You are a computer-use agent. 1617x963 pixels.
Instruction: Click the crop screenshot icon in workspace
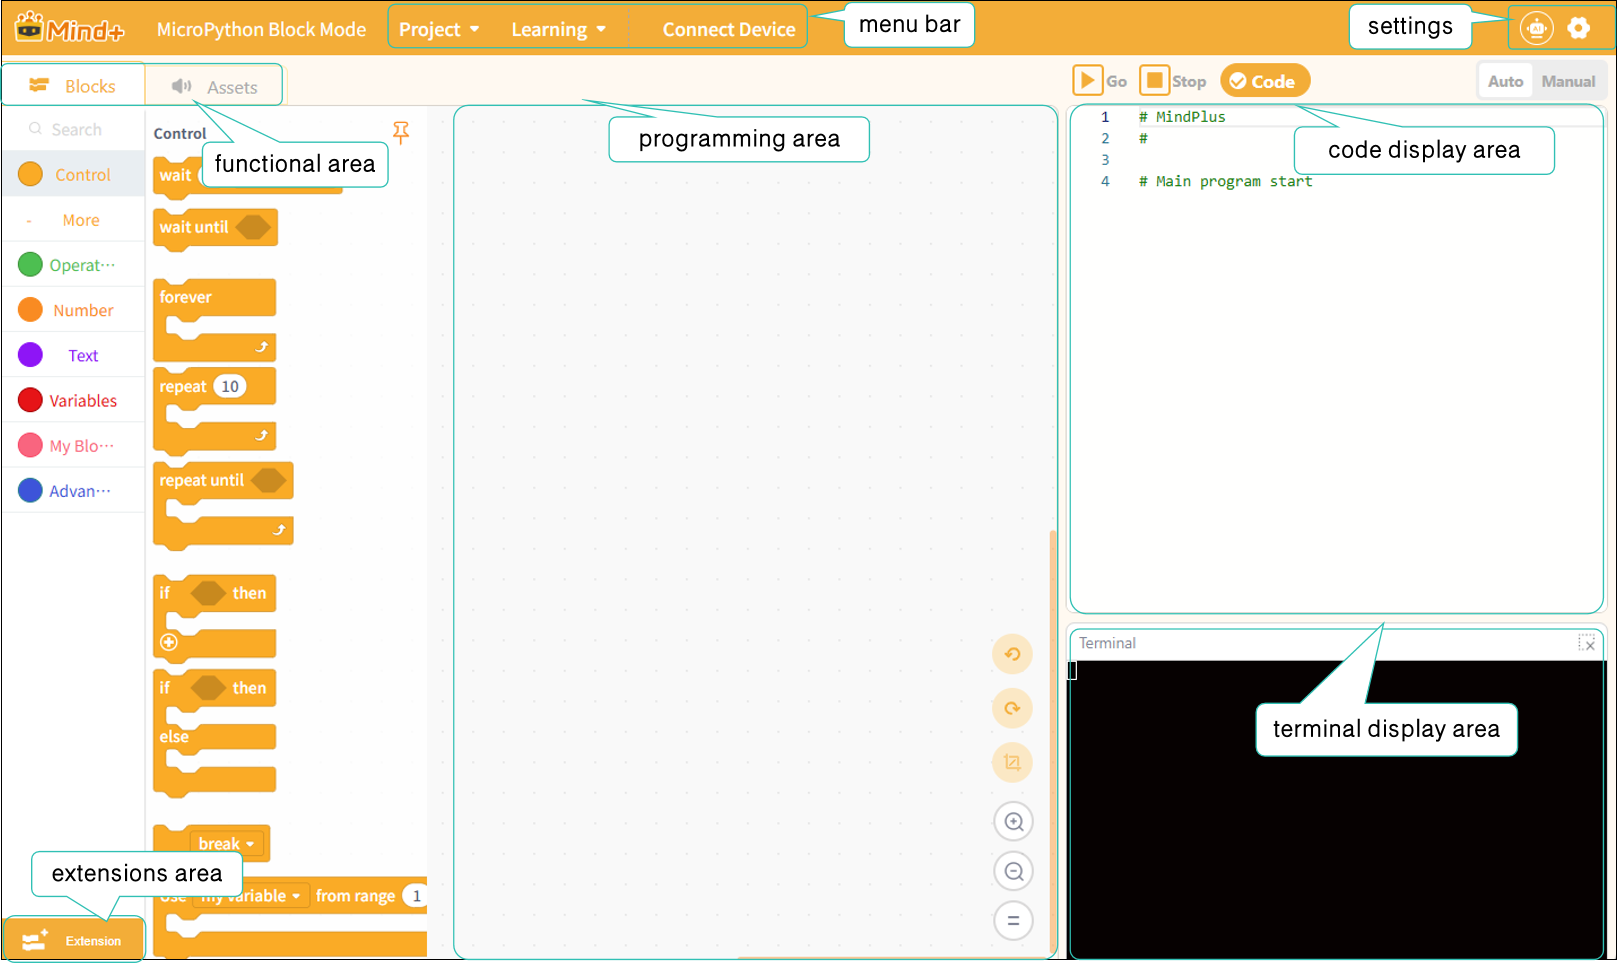coord(1012,762)
